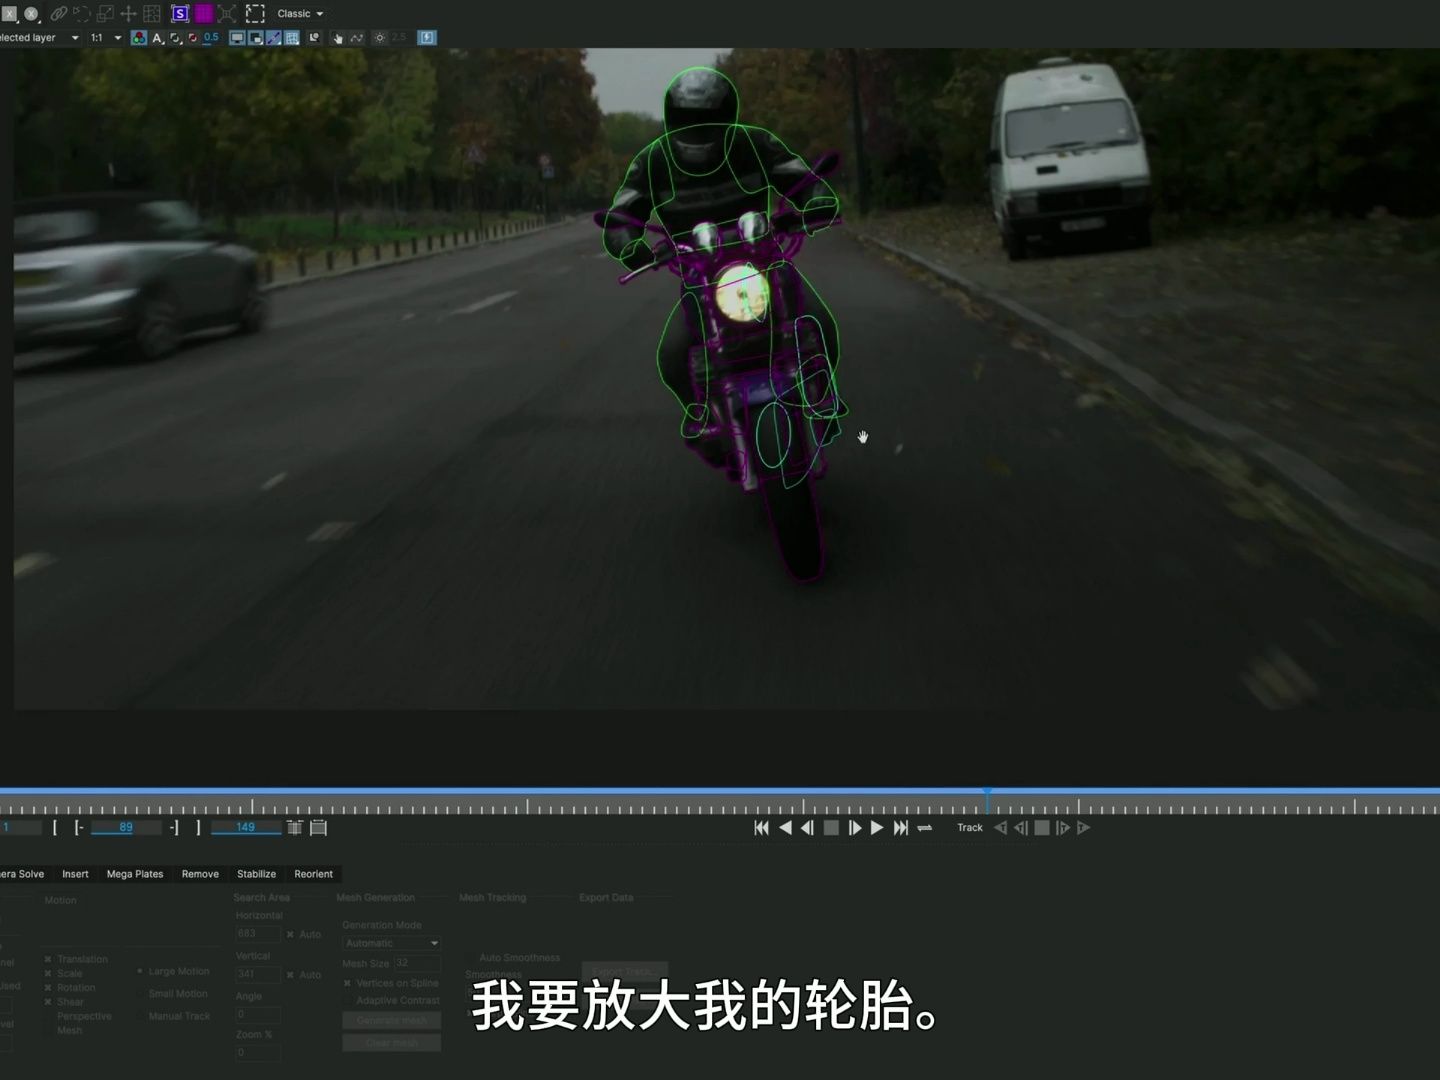
Task: Select the scale tool icon
Action: (x=105, y=14)
